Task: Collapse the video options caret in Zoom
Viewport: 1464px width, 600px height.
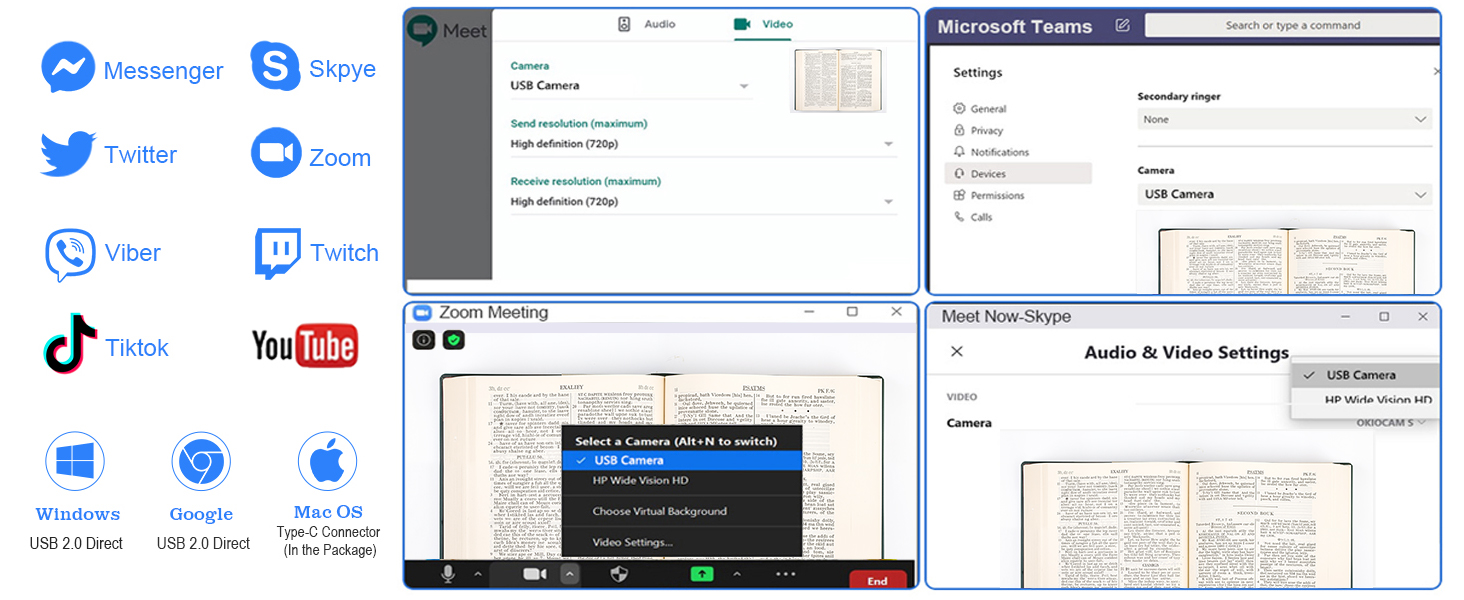Action: click(569, 574)
